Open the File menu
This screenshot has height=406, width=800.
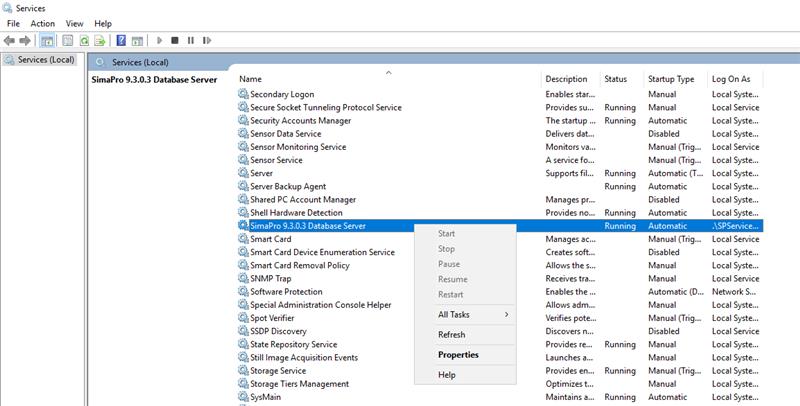pyautogui.click(x=13, y=23)
